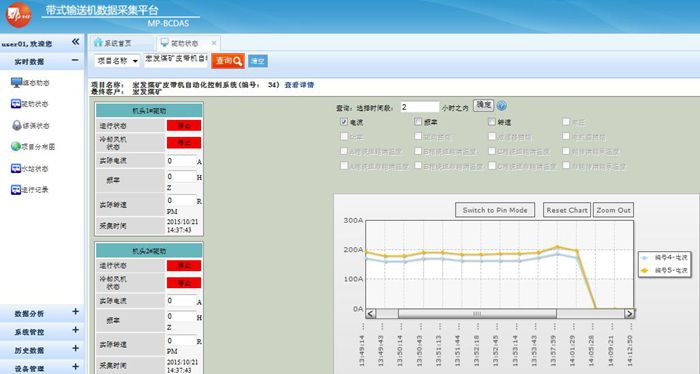This screenshot has width=700, height=374.
Task: Click the 编号5-电流 legend entry
Action: [665, 270]
